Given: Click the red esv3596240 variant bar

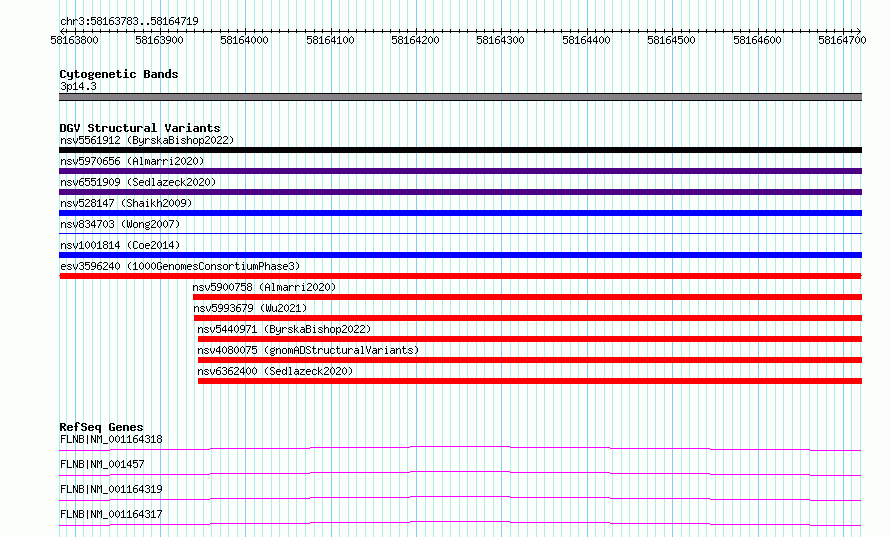Looking at the screenshot, I should [460, 276].
